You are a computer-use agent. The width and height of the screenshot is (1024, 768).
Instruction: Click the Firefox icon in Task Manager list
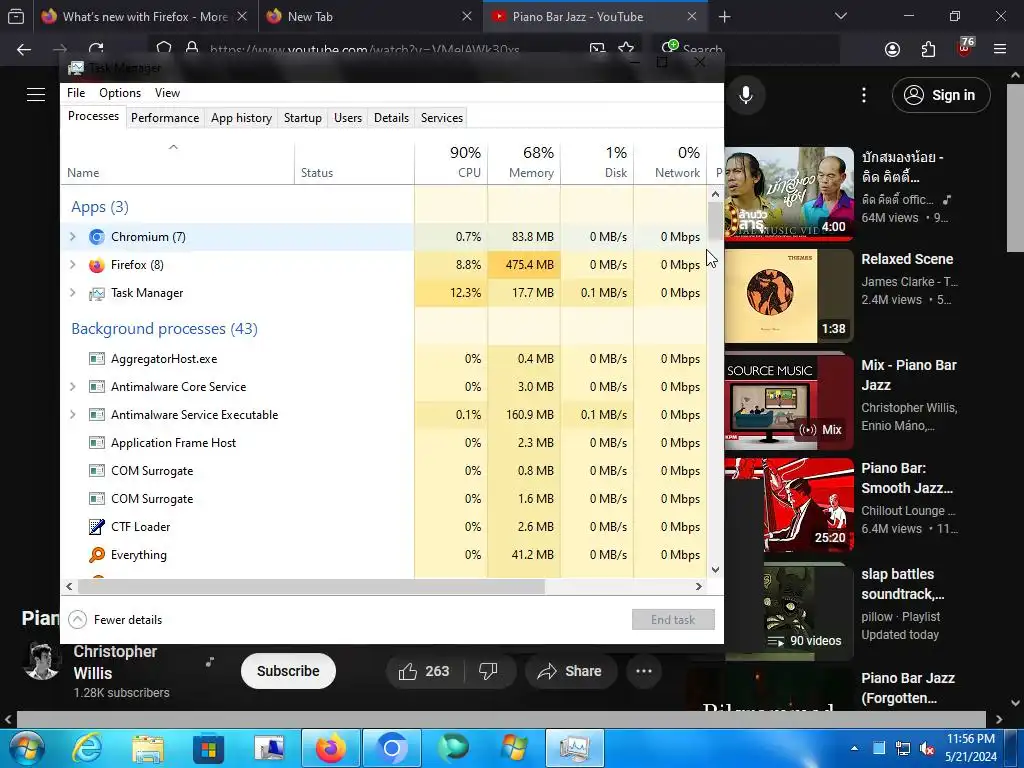(x=97, y=265)
